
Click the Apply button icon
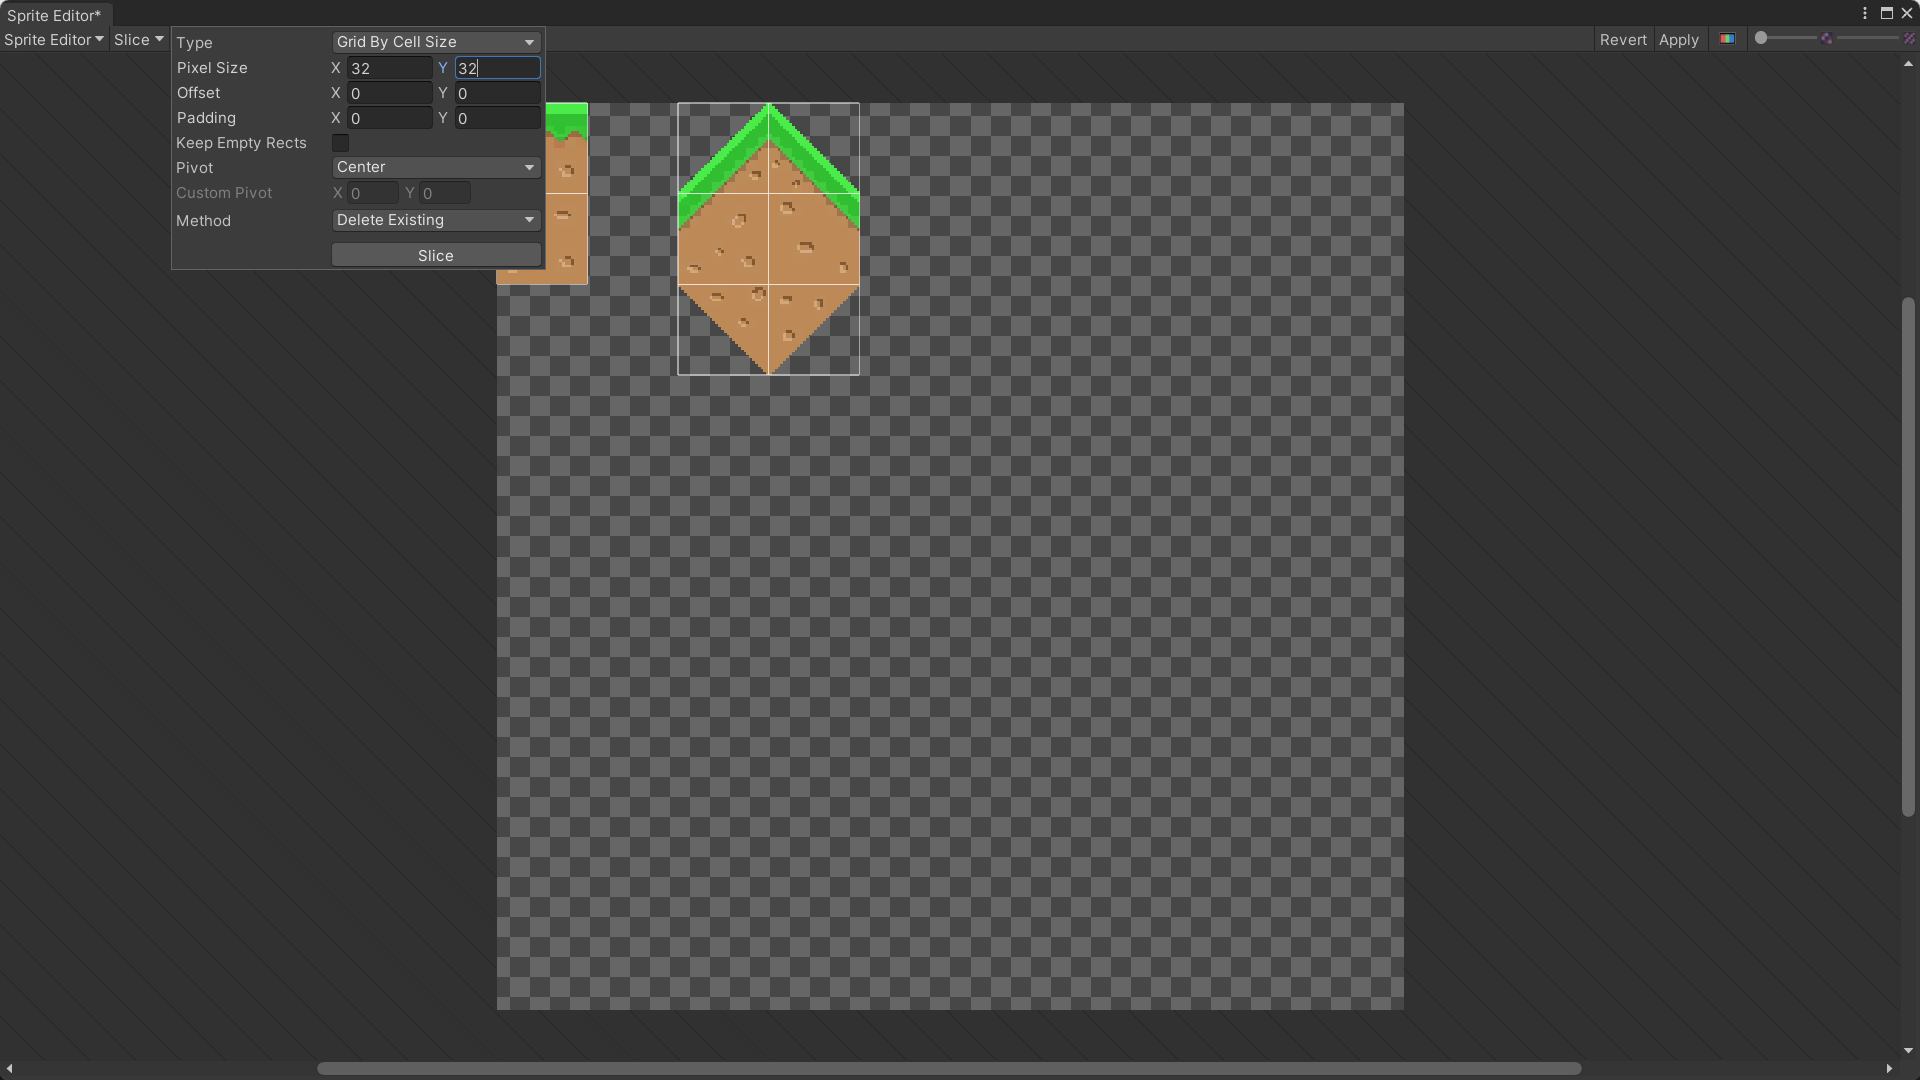1679,38
